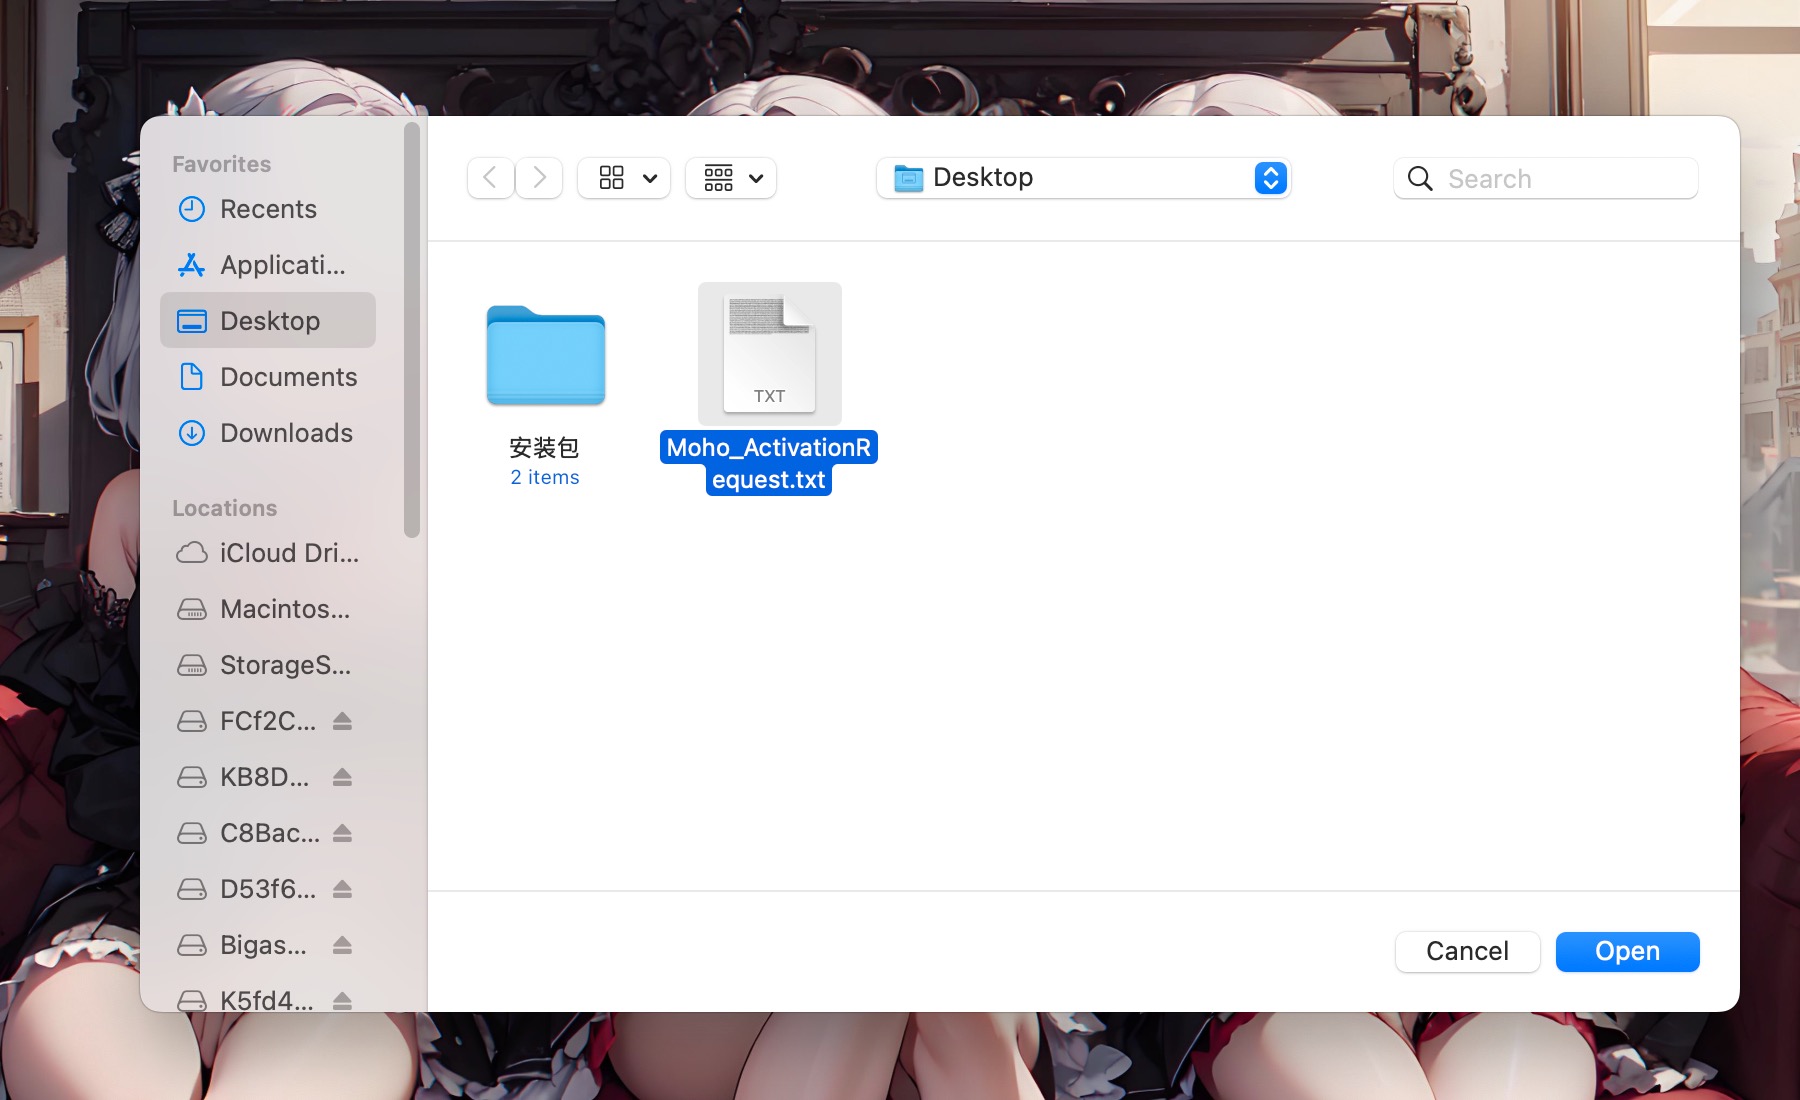Eject the D53f6 volume
The image size is (1800, 1100).
click(342, 889)
